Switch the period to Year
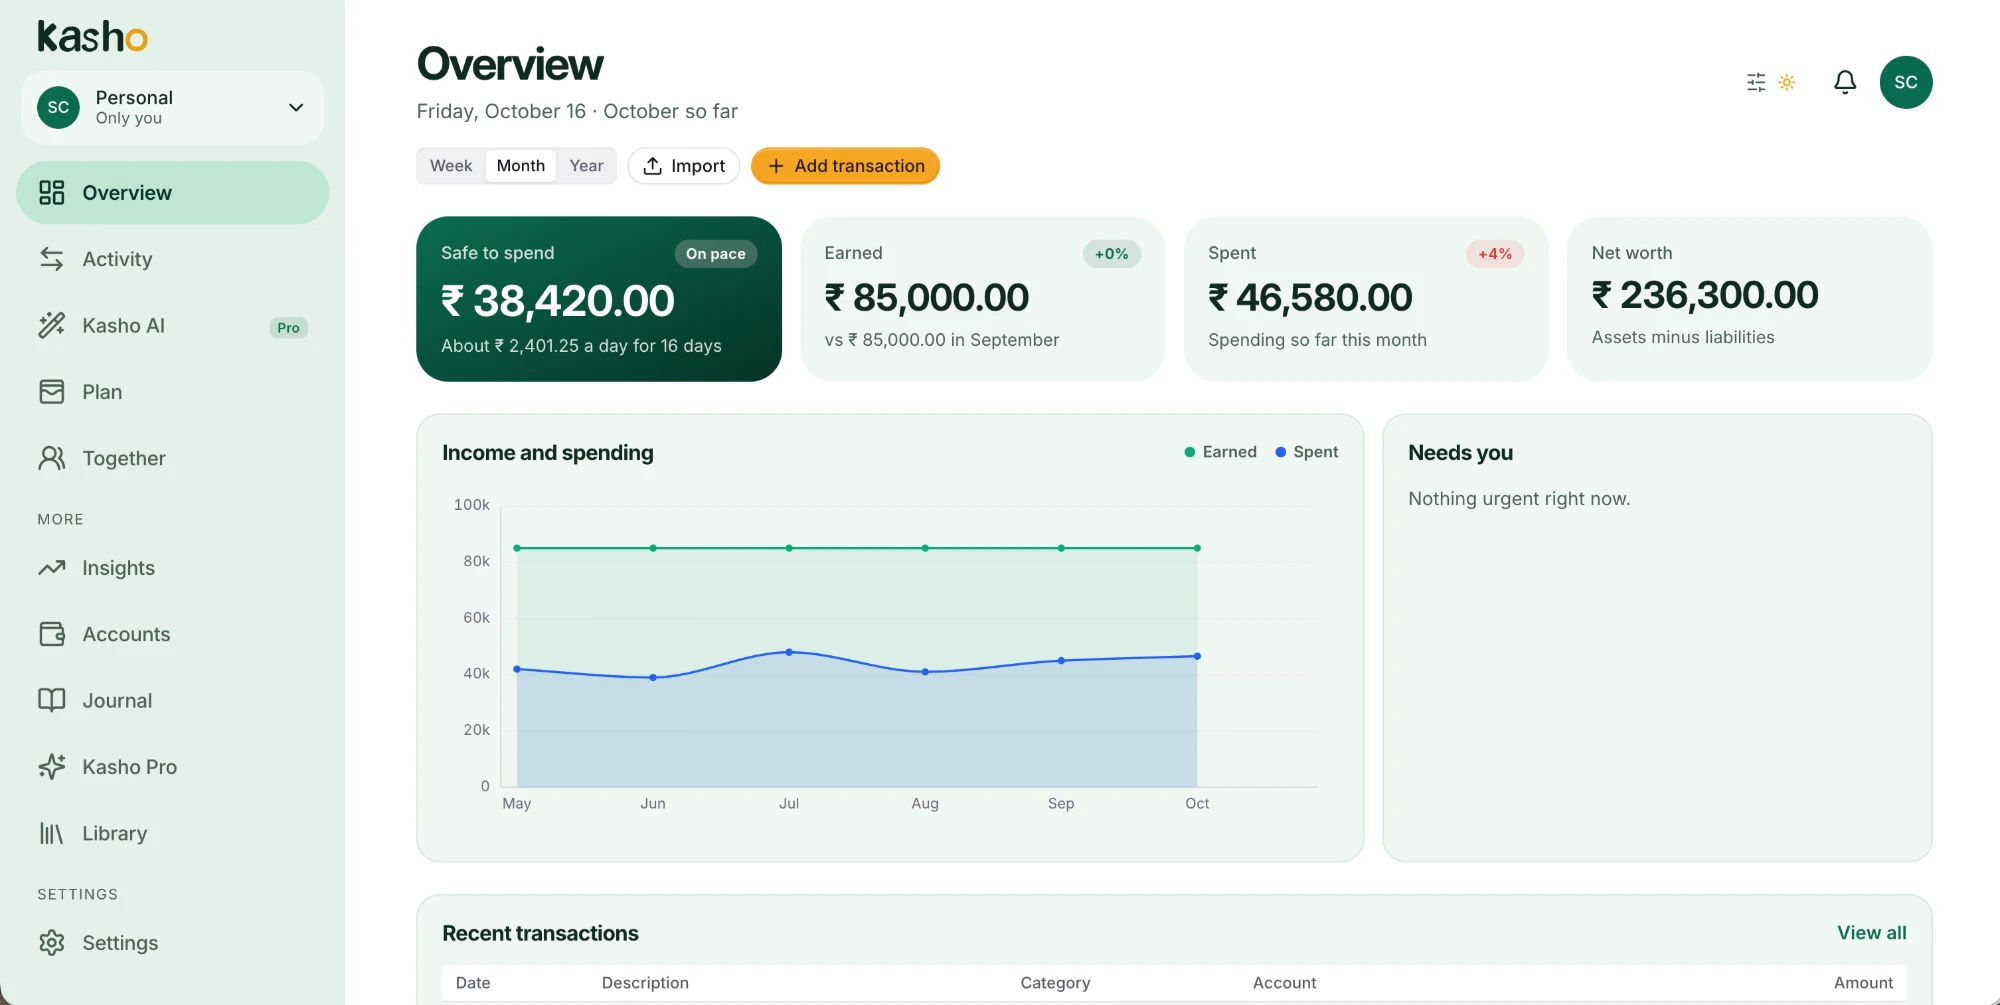The height and width of the screenshot is (1005, 2000). coord(586,166)
